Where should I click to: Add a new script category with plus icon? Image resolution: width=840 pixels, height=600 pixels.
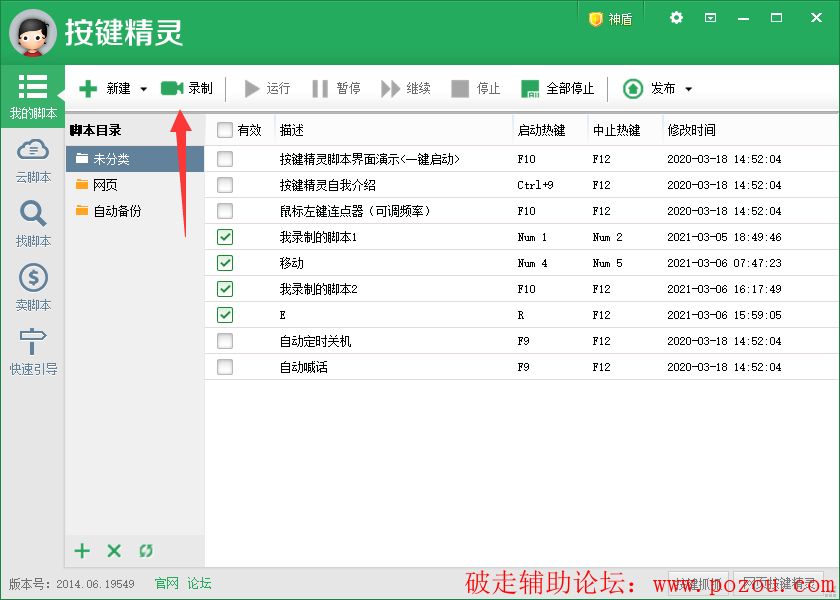82,551
